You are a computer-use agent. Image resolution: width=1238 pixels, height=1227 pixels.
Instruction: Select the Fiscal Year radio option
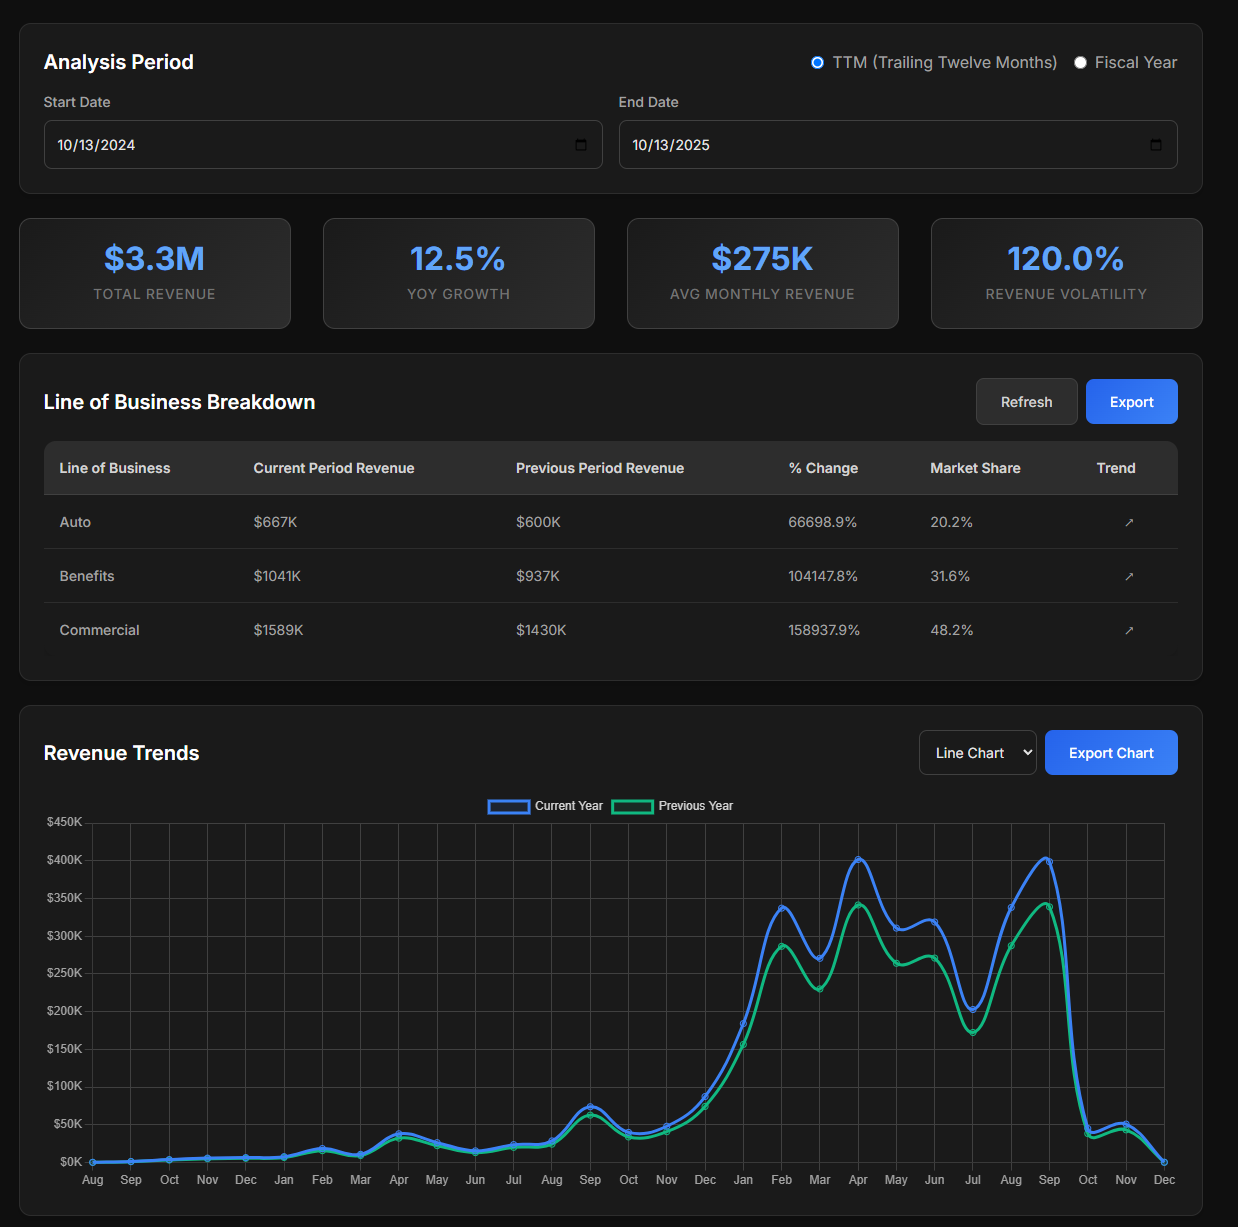click(x=1081, y=63)
